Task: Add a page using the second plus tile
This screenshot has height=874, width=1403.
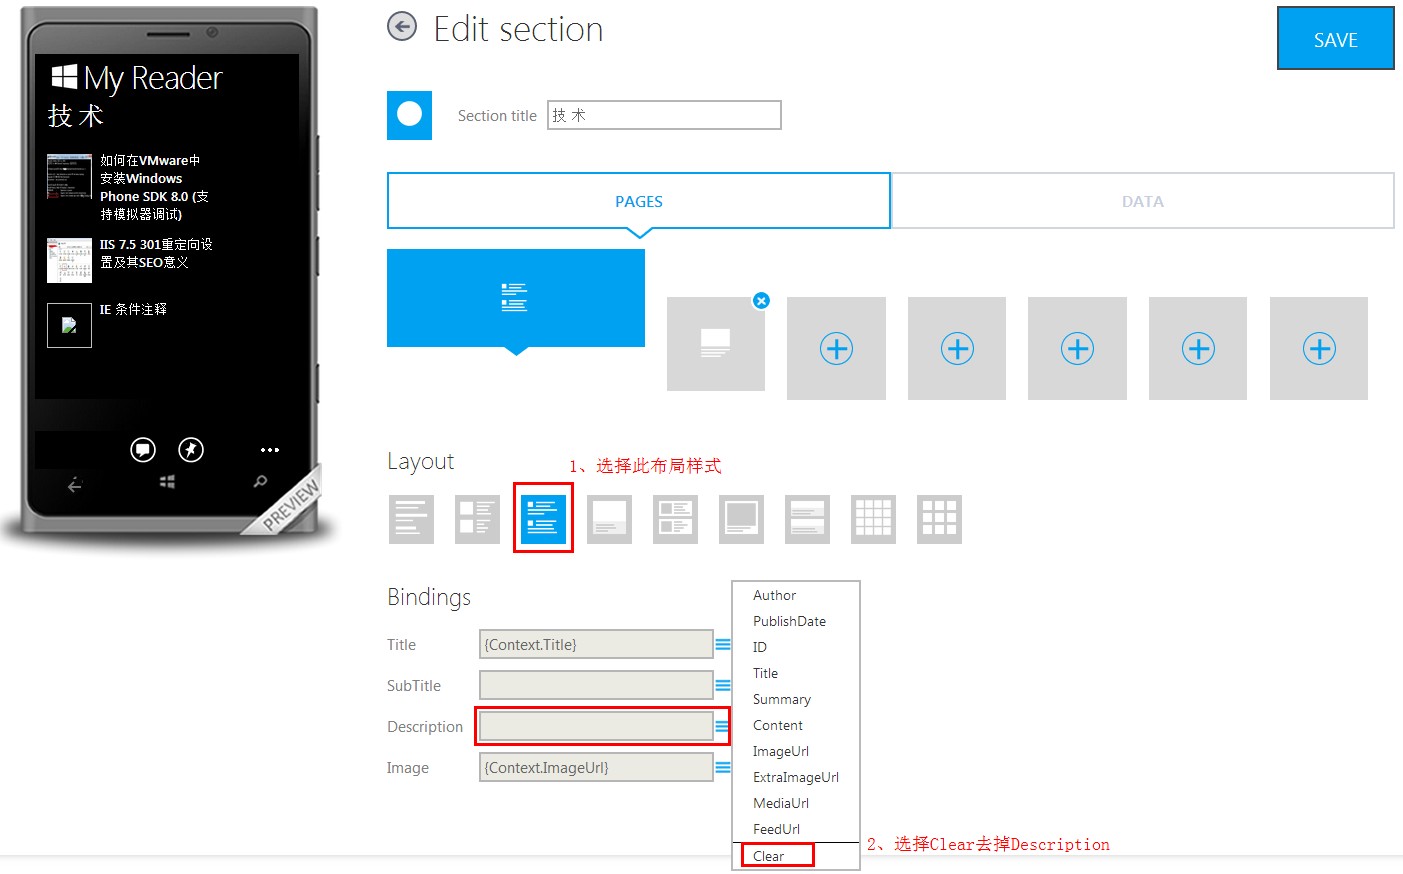Action: tap(957, 348)
